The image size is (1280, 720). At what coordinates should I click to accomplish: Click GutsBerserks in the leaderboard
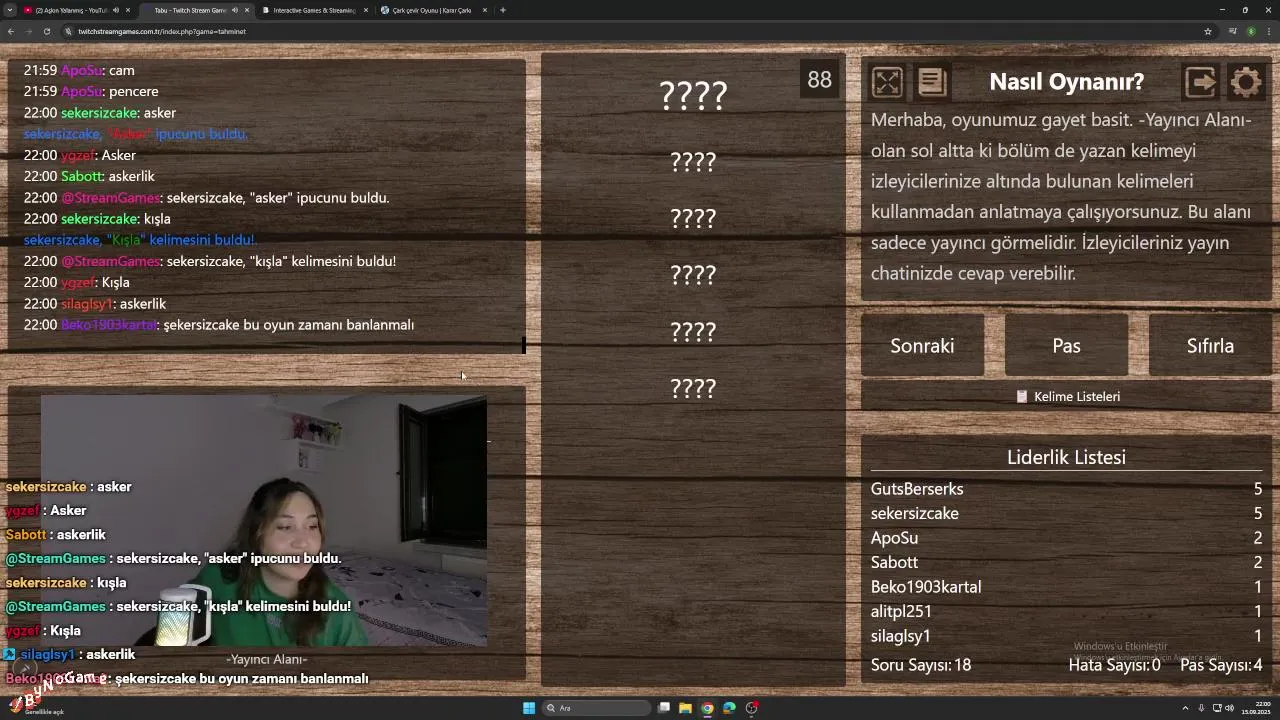click(917, 489)
